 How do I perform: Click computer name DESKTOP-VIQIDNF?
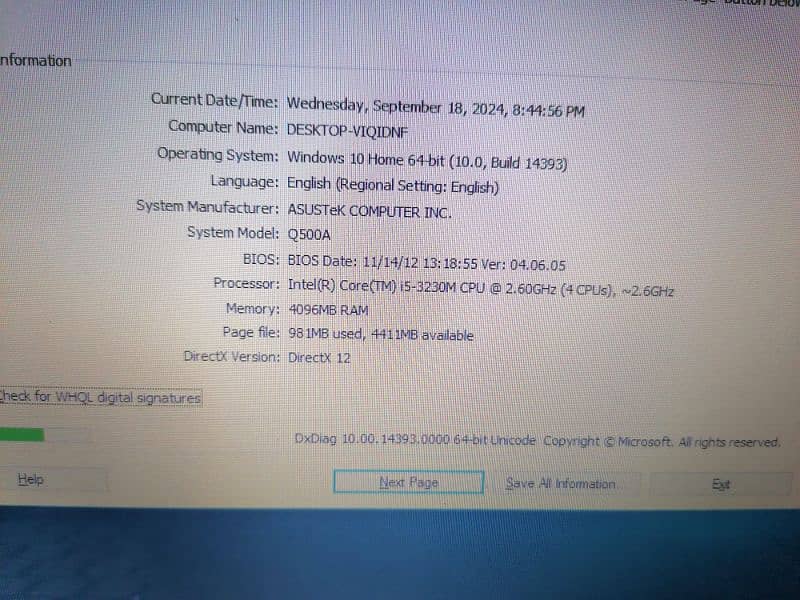pyautogui.click(x=347, y=131)
